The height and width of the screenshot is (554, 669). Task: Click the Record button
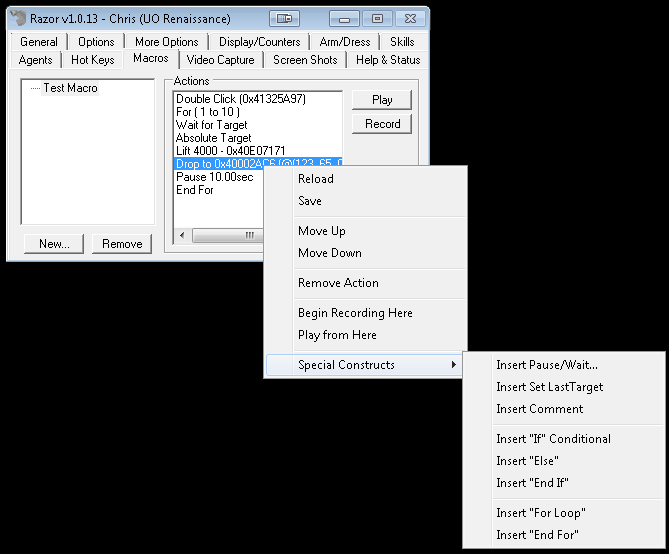(x=382, y=124)
